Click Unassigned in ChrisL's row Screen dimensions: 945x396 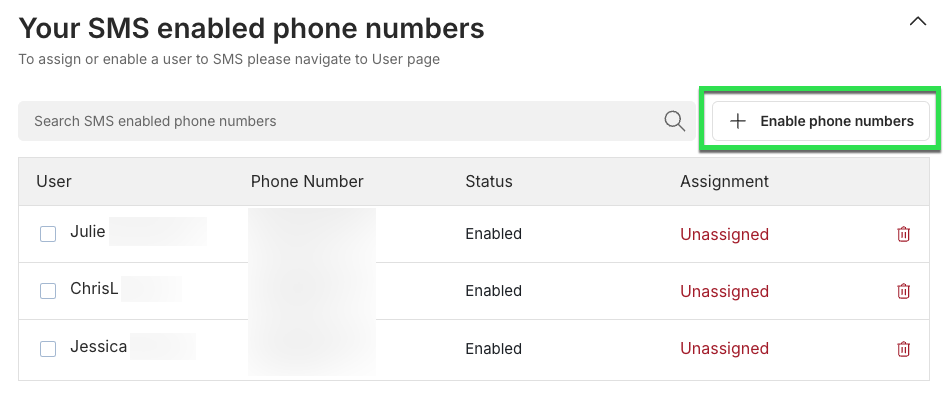724,291
